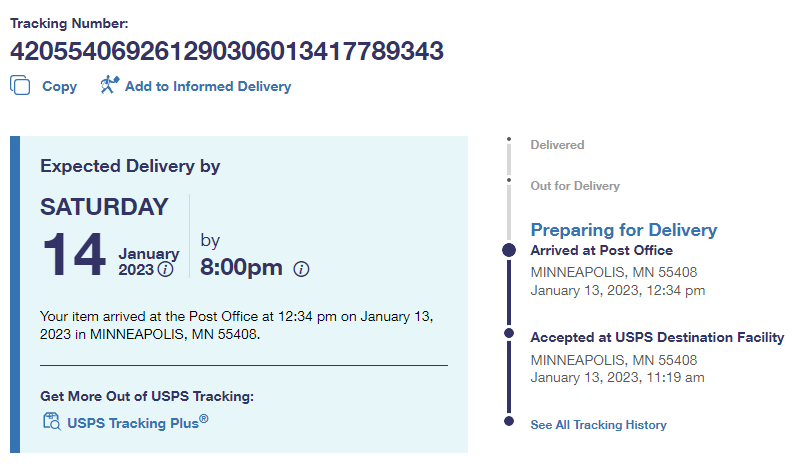Click the Accepted at USPS Destination Facility dot
The image size is (801, 469).
click(x=509, y=333)
